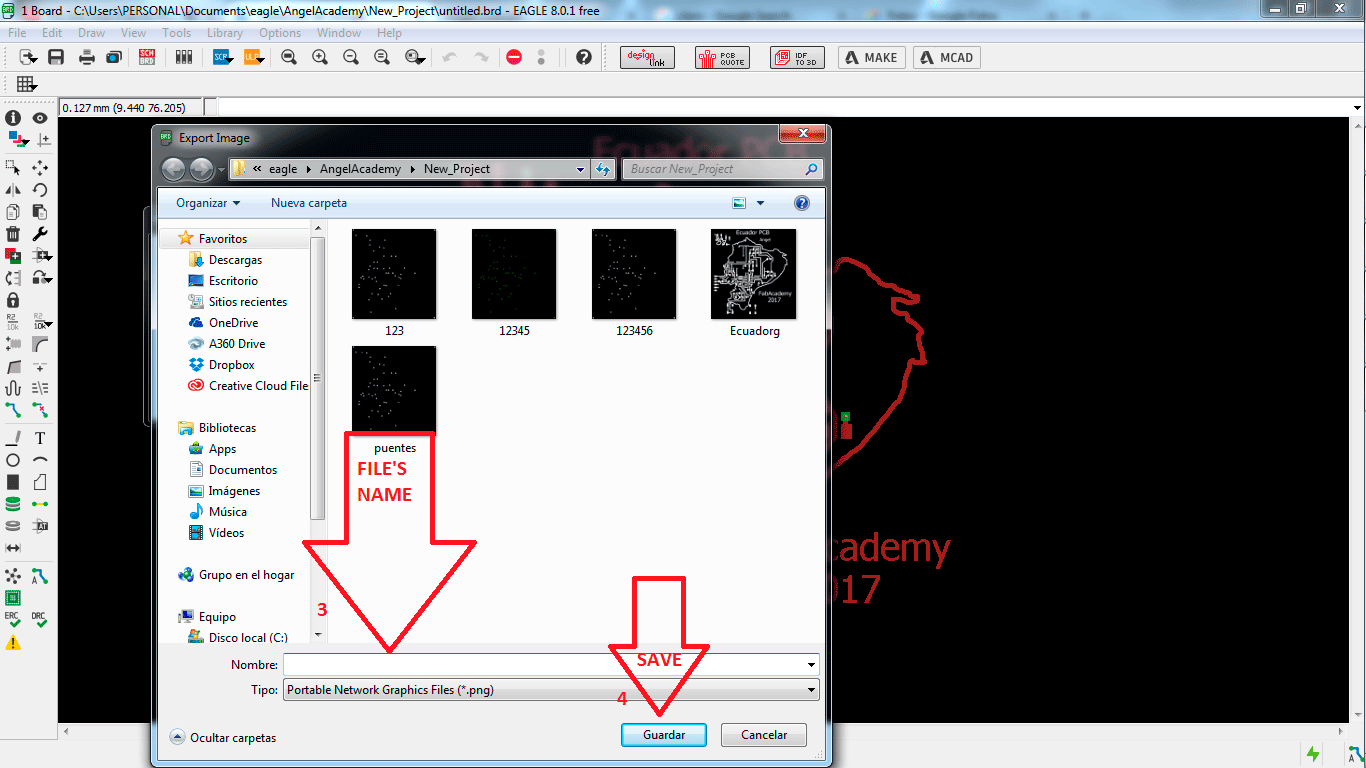Click the MAKE button
Viewport: 1366px width, 768px height.
[872, 58]
